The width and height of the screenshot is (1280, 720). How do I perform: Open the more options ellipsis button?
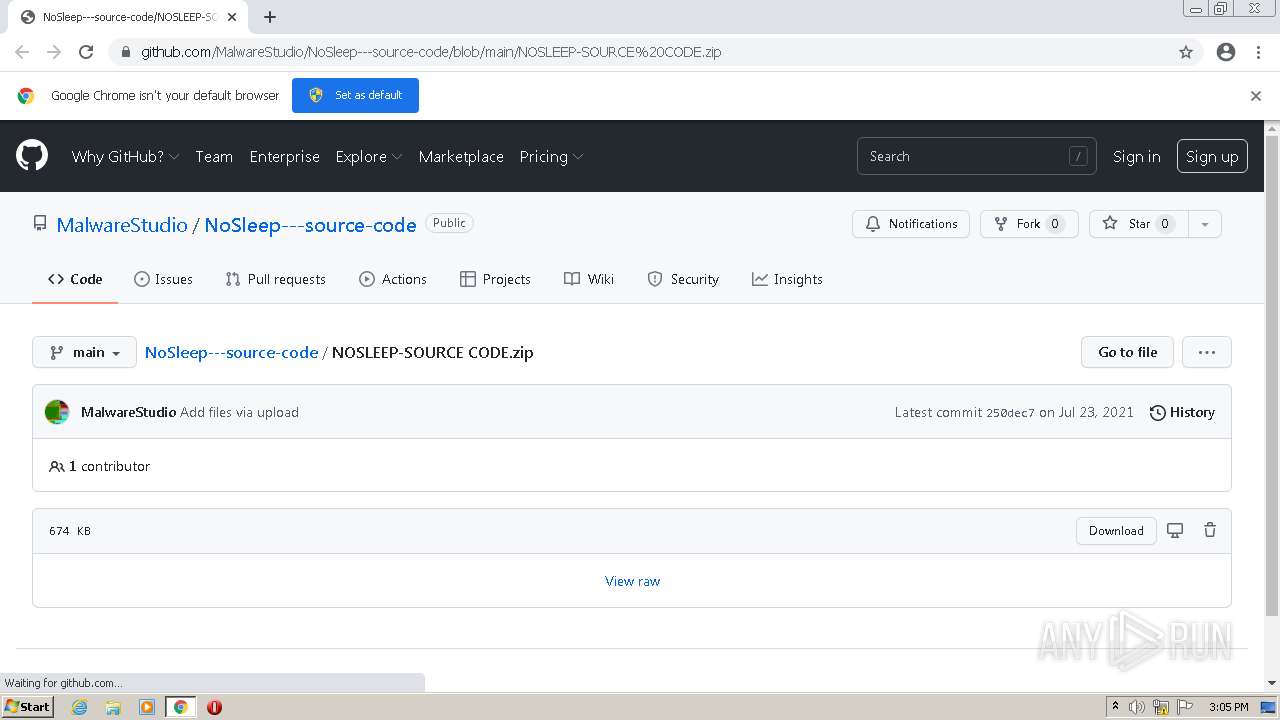1207,352
